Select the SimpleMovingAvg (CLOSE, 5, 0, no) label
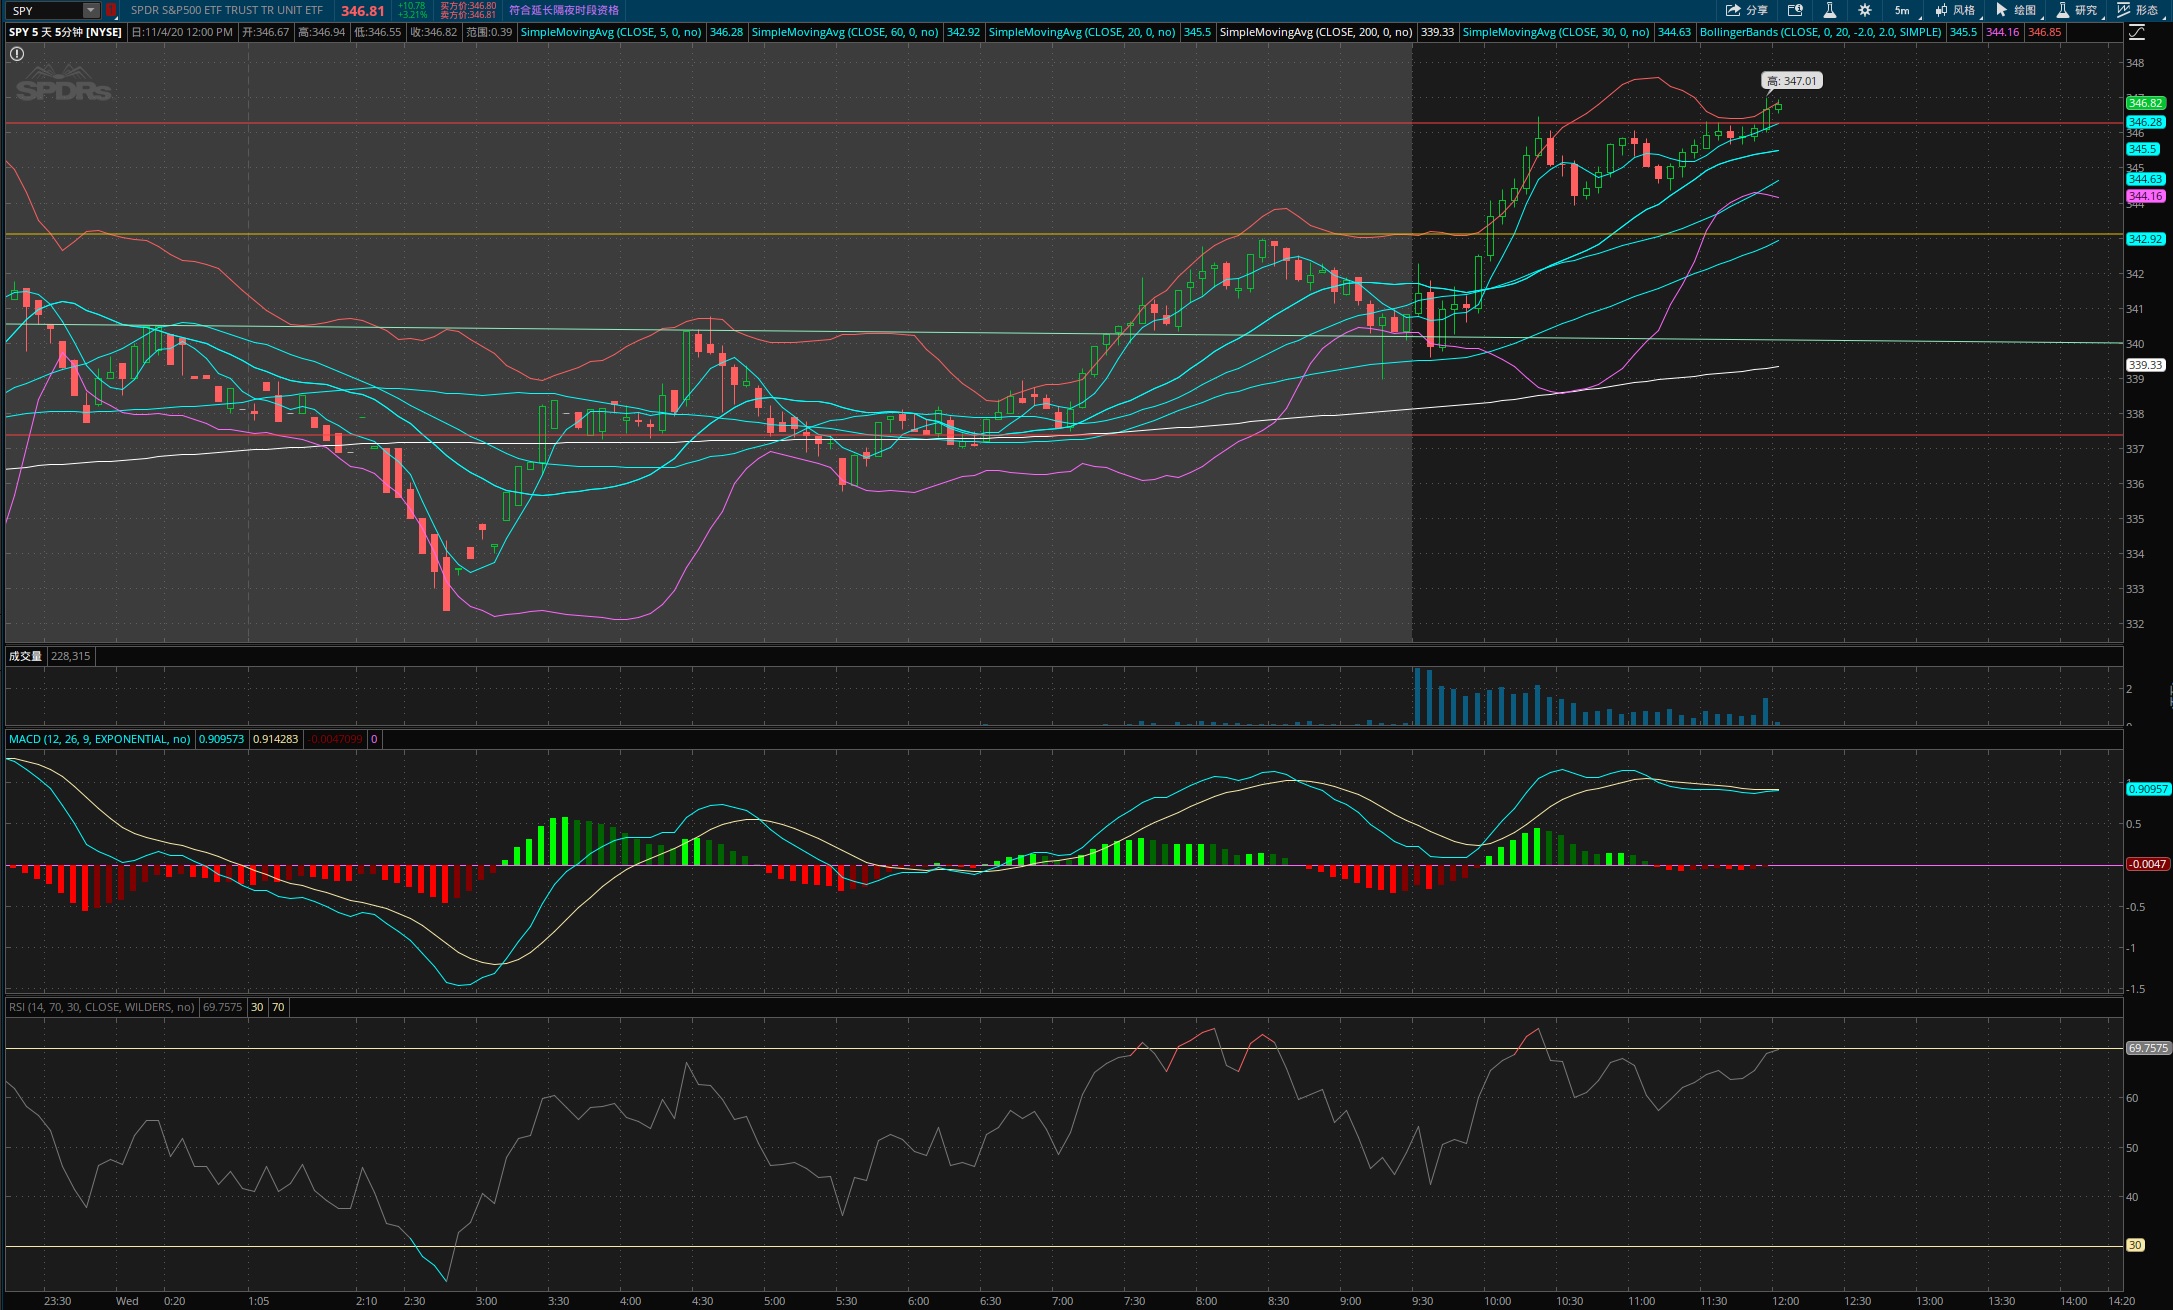2173x1310 pixels. point(611,32)
